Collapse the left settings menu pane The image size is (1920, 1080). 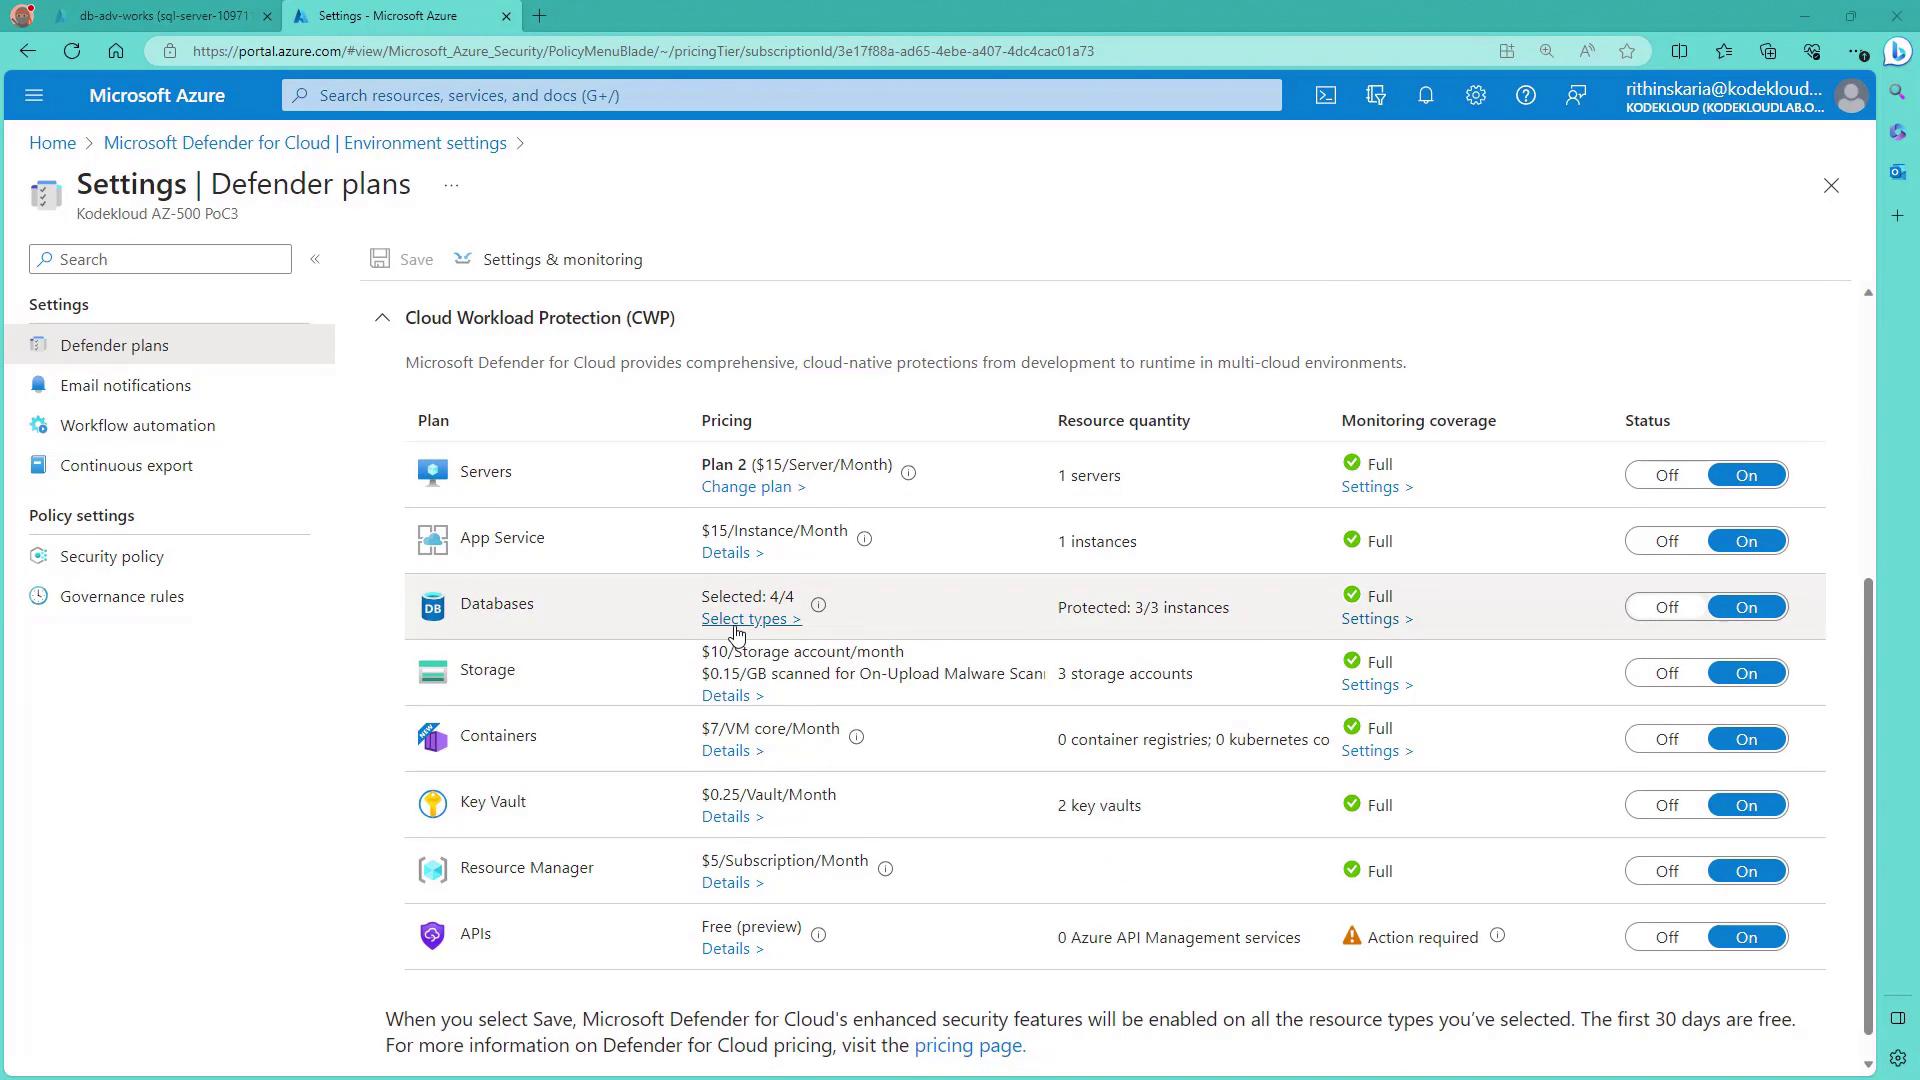click(x=315, y=260)
